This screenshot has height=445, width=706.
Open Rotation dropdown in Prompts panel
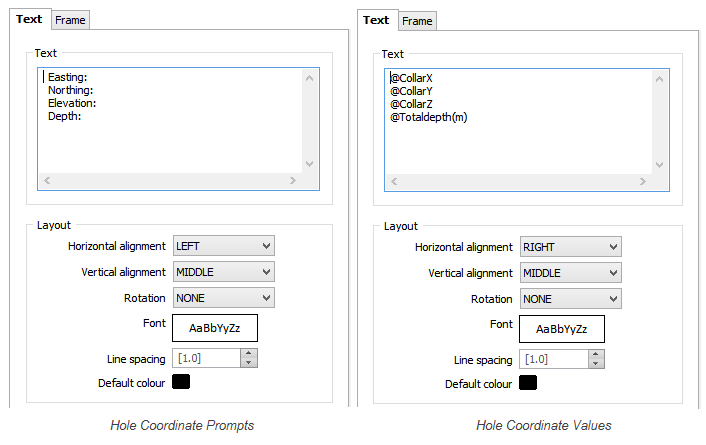coord(224,298)
